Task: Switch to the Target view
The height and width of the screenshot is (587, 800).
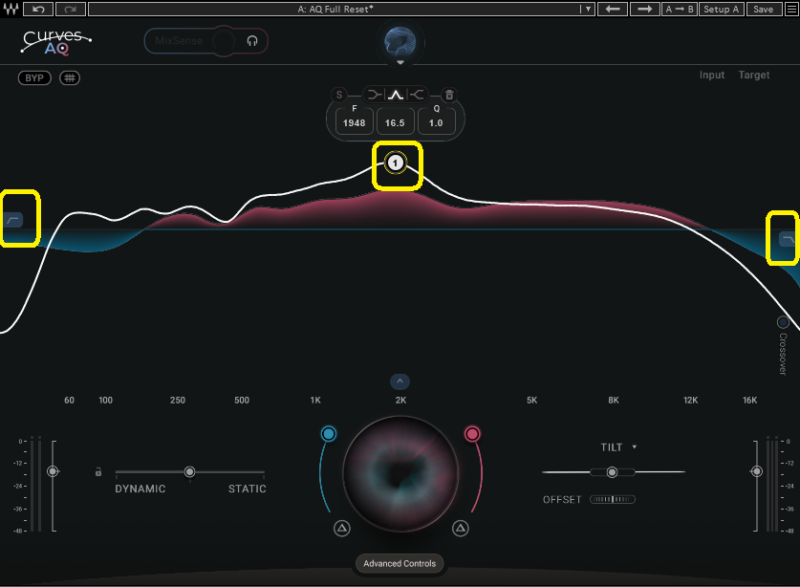Action: pyautogui.click(x=754, y=75)
